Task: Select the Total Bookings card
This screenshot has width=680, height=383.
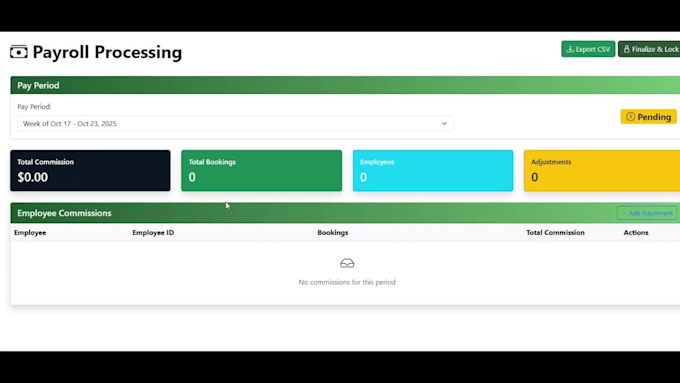Action: point(262,170)
